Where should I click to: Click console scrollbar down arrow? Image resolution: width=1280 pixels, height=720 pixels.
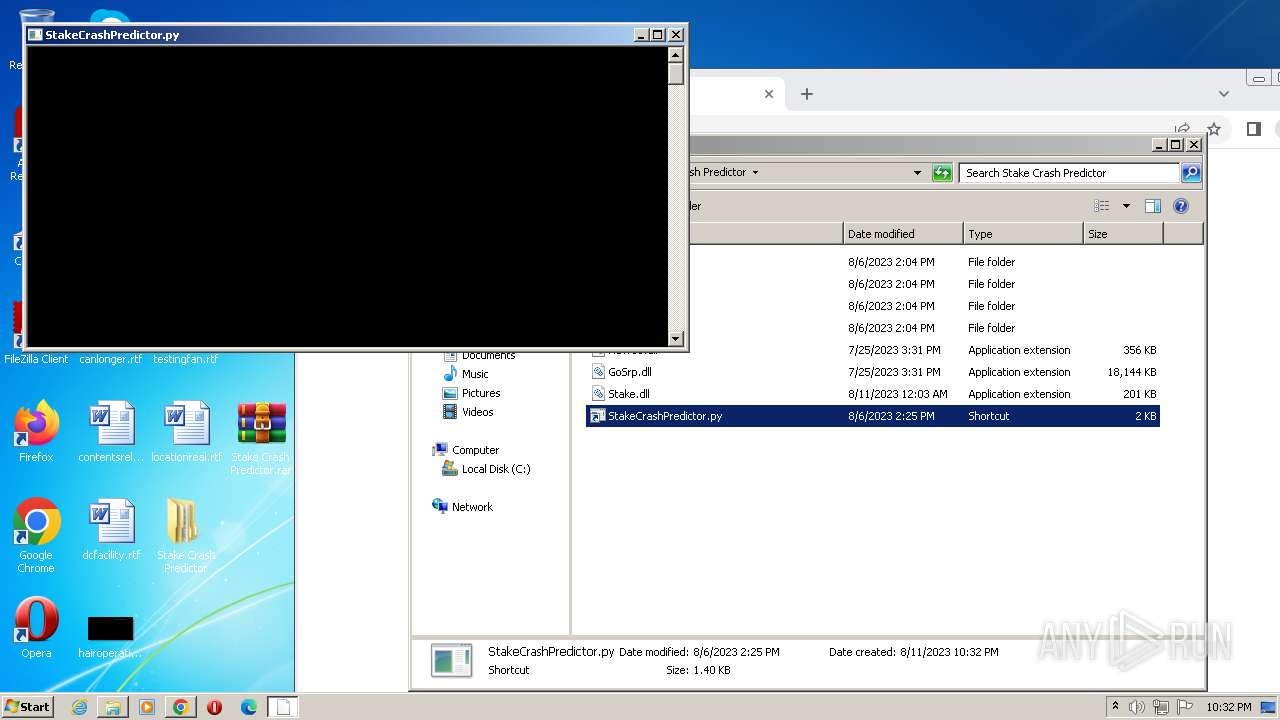(676, 339)
